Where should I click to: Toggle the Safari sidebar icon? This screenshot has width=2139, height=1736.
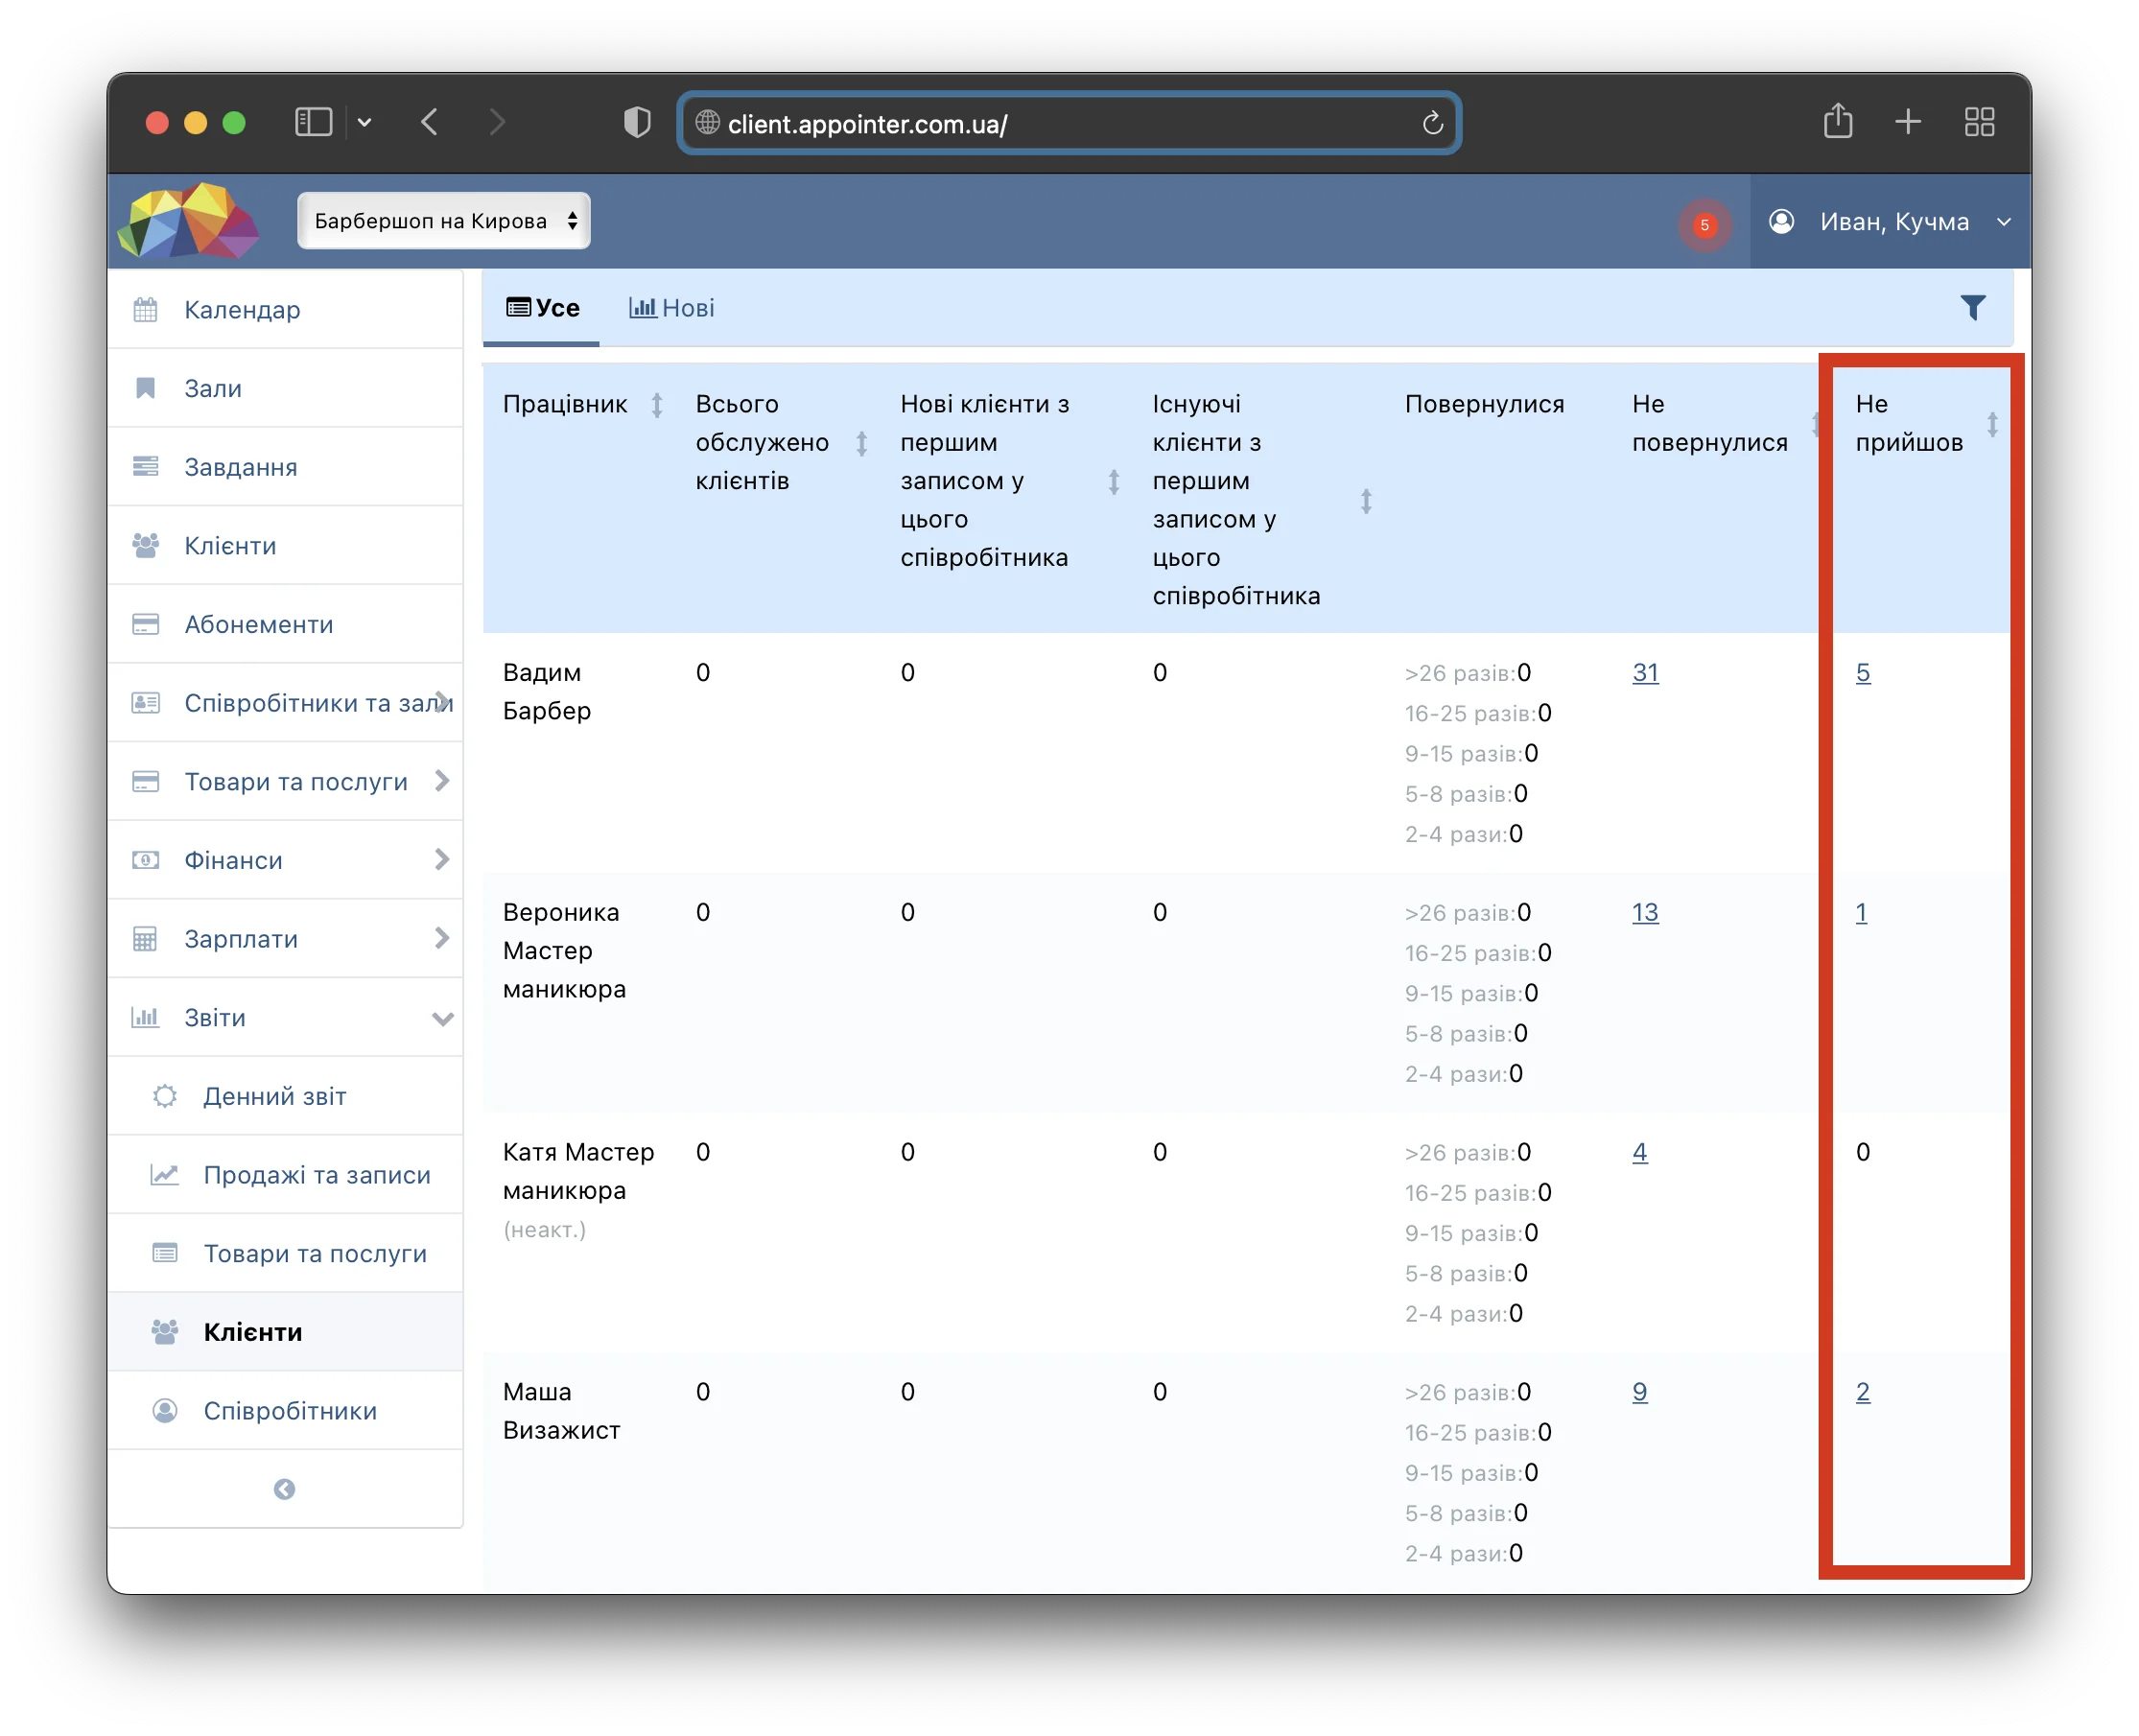pyautogui.click(x=313, y=122)
